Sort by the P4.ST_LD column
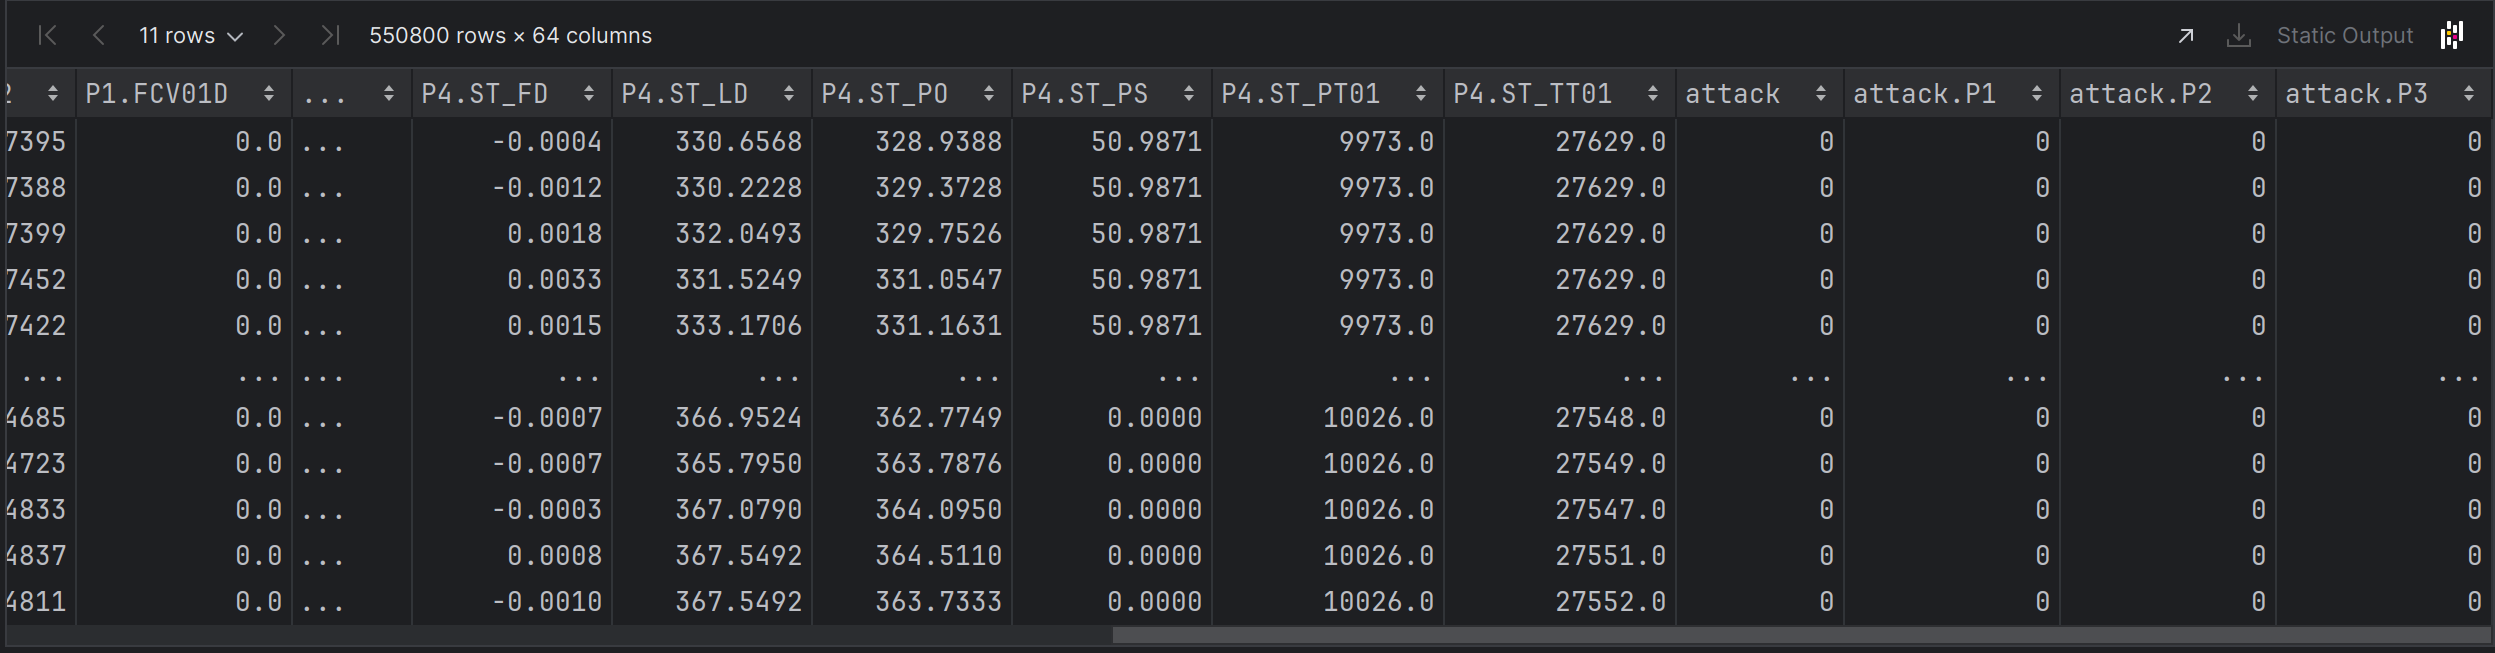Viewport: 2495px width, 653px height. coord(788,94)
